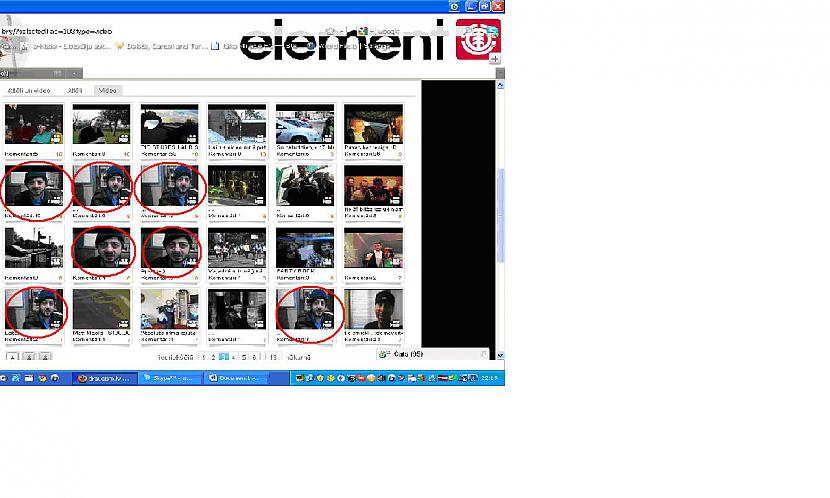The height and width of the screenshot is (498, 830).
Task: Restore down the browser window
Action: [484, 6]
